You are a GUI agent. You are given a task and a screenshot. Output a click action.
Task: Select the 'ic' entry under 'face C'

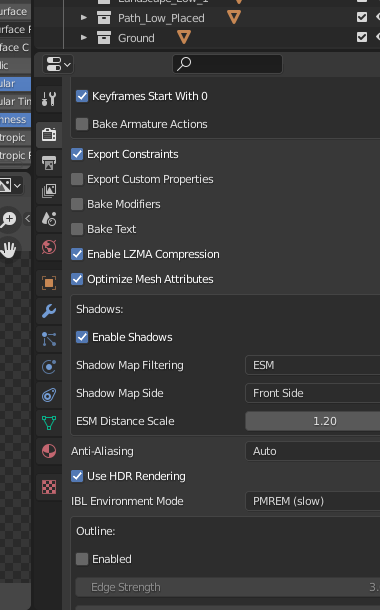15,65
